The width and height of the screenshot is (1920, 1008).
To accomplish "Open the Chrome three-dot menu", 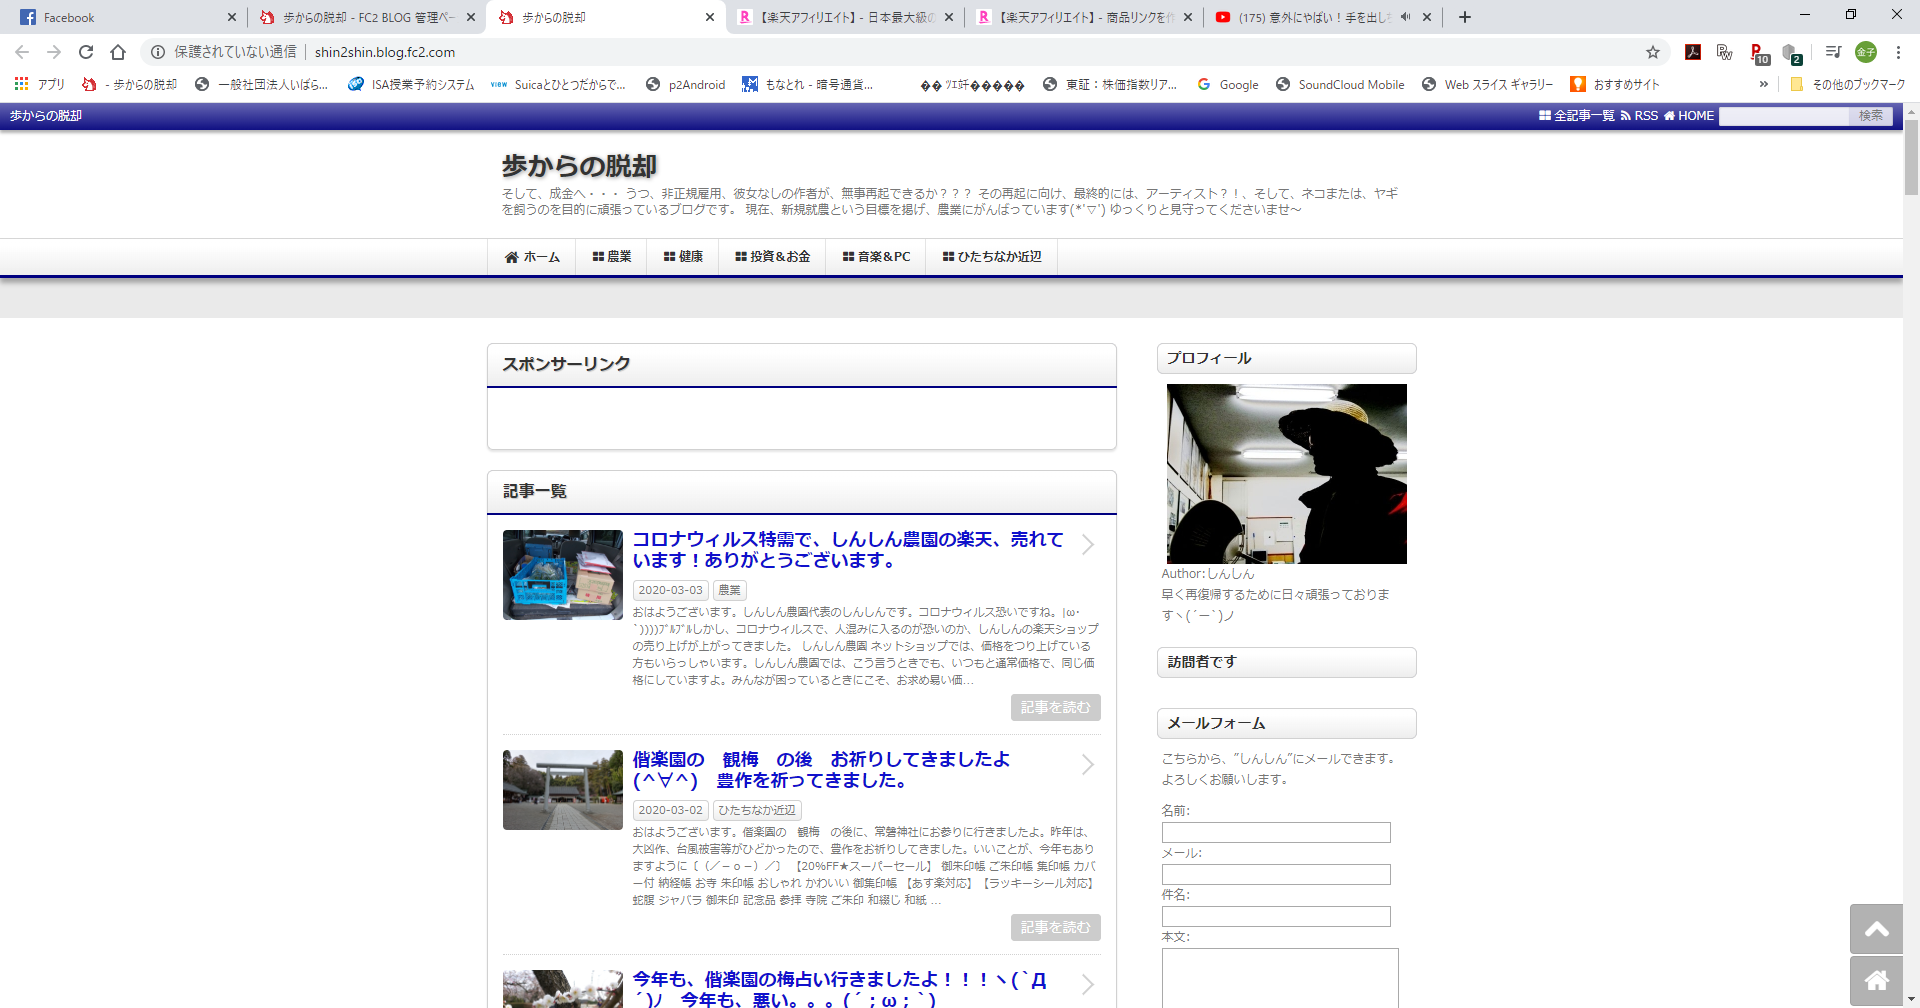I will (x=1898, y=52).
